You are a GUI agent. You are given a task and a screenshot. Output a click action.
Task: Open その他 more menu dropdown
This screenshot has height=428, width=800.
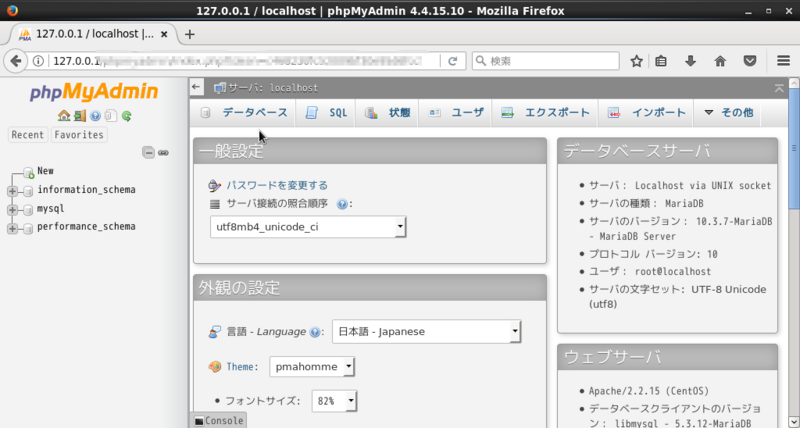click(x=728, y=113)
